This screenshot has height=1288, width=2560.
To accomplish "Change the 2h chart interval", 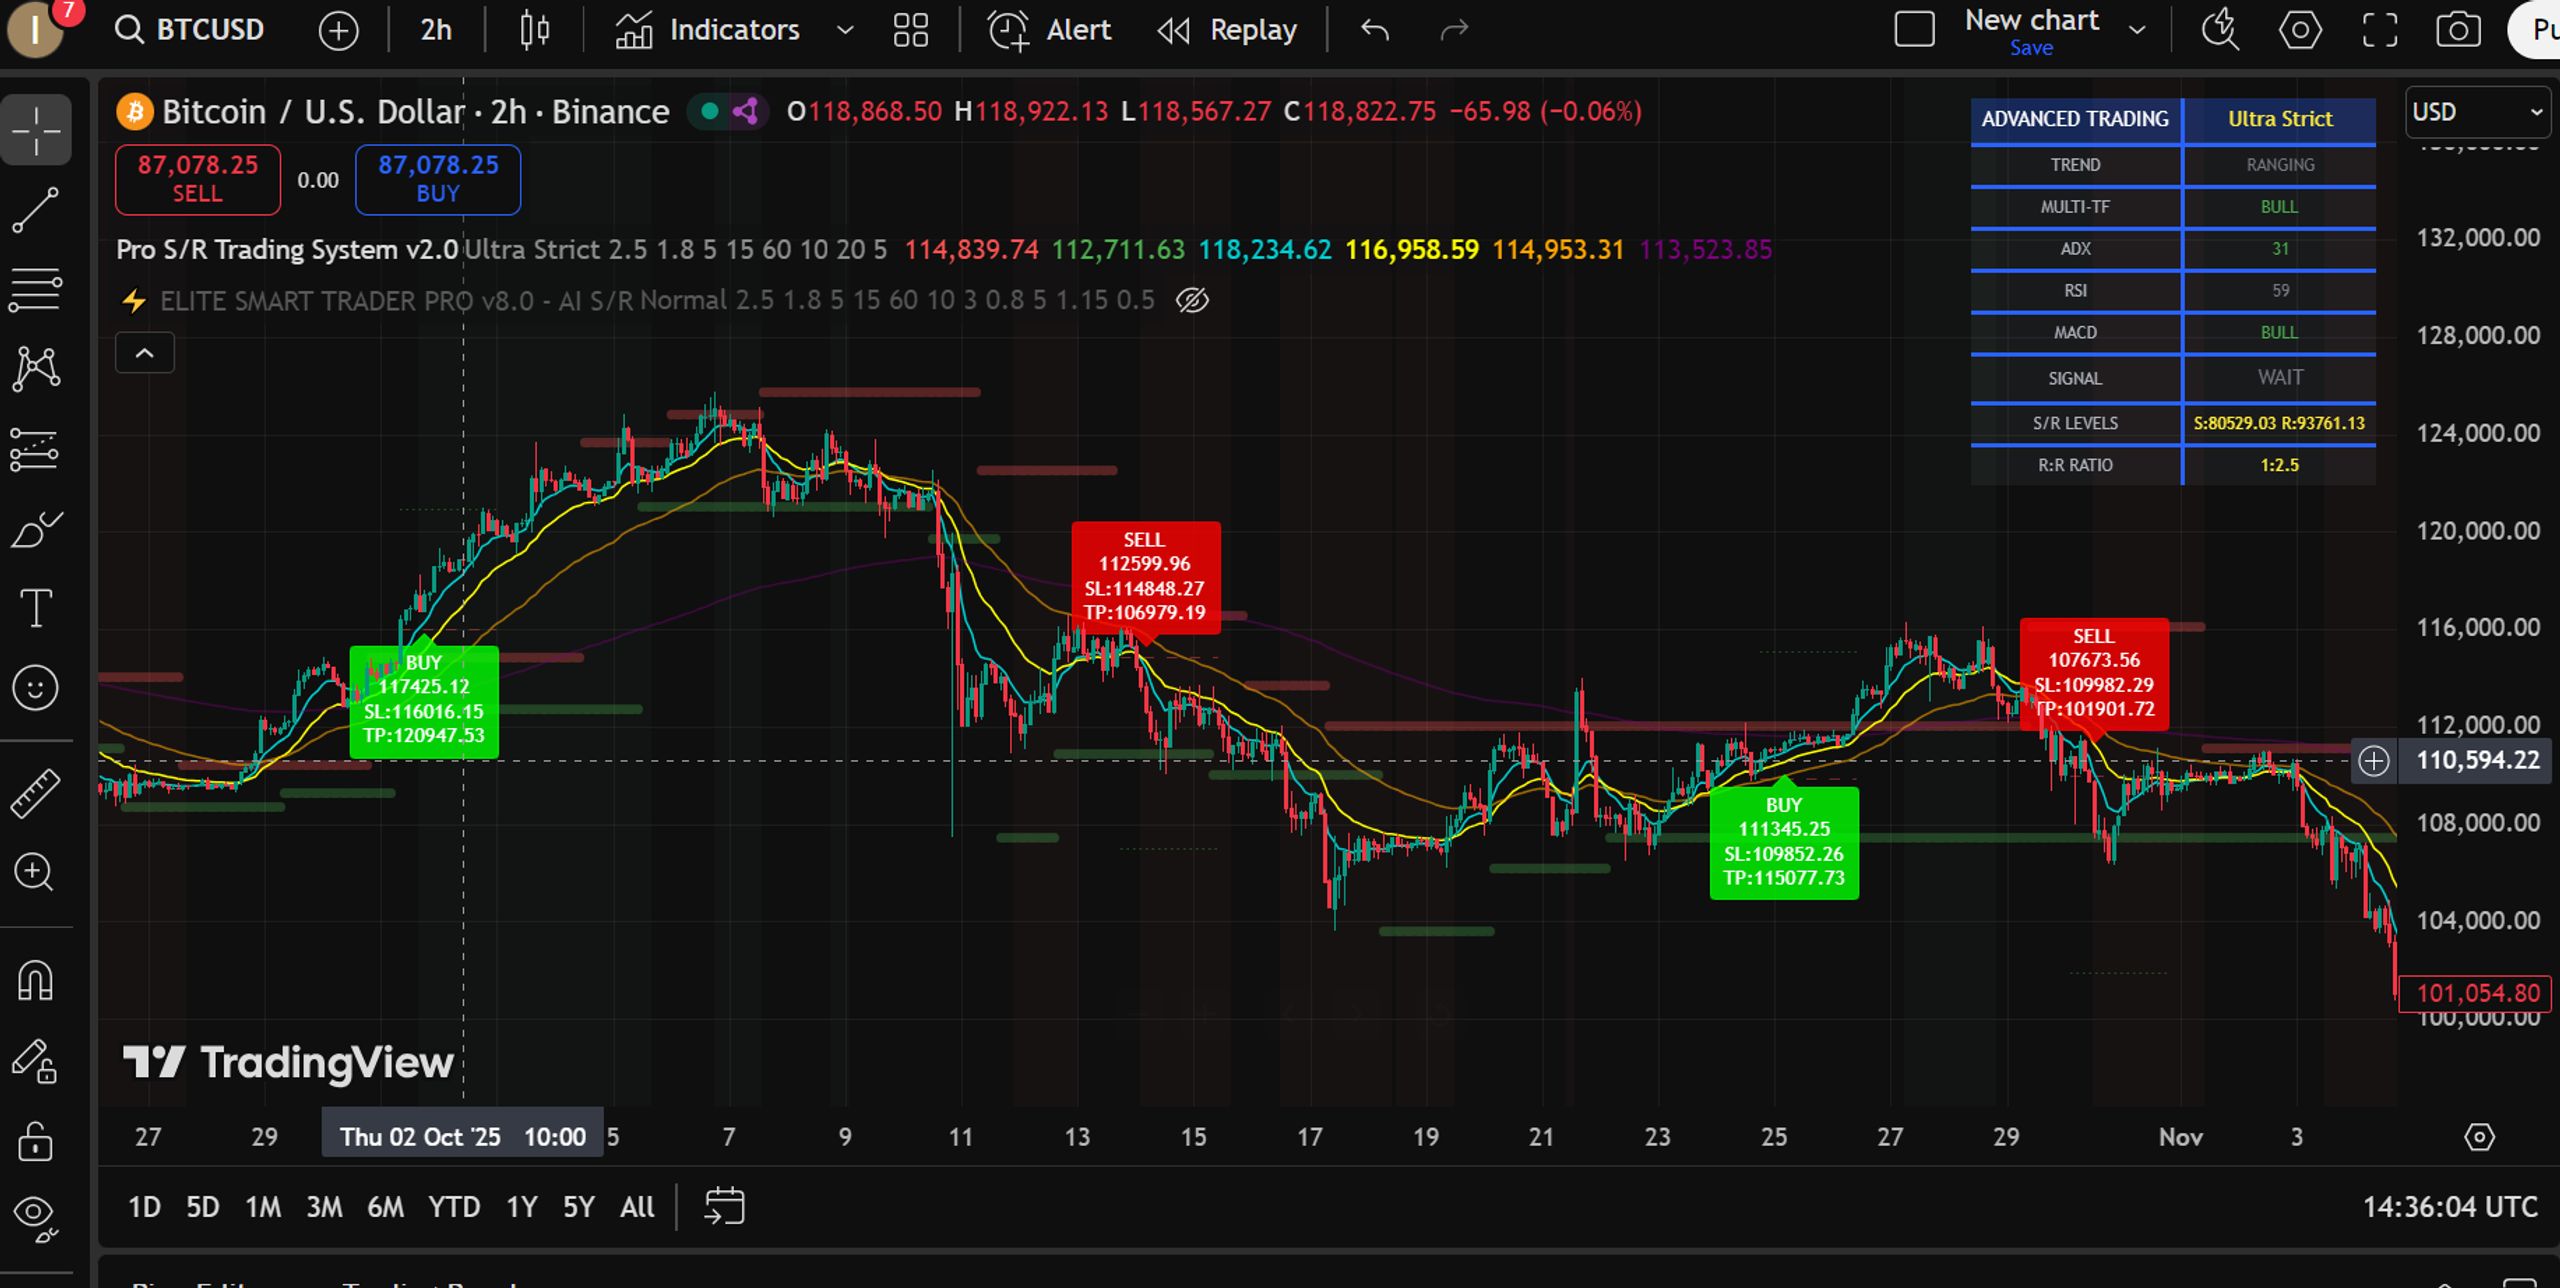I will (436, 30).
